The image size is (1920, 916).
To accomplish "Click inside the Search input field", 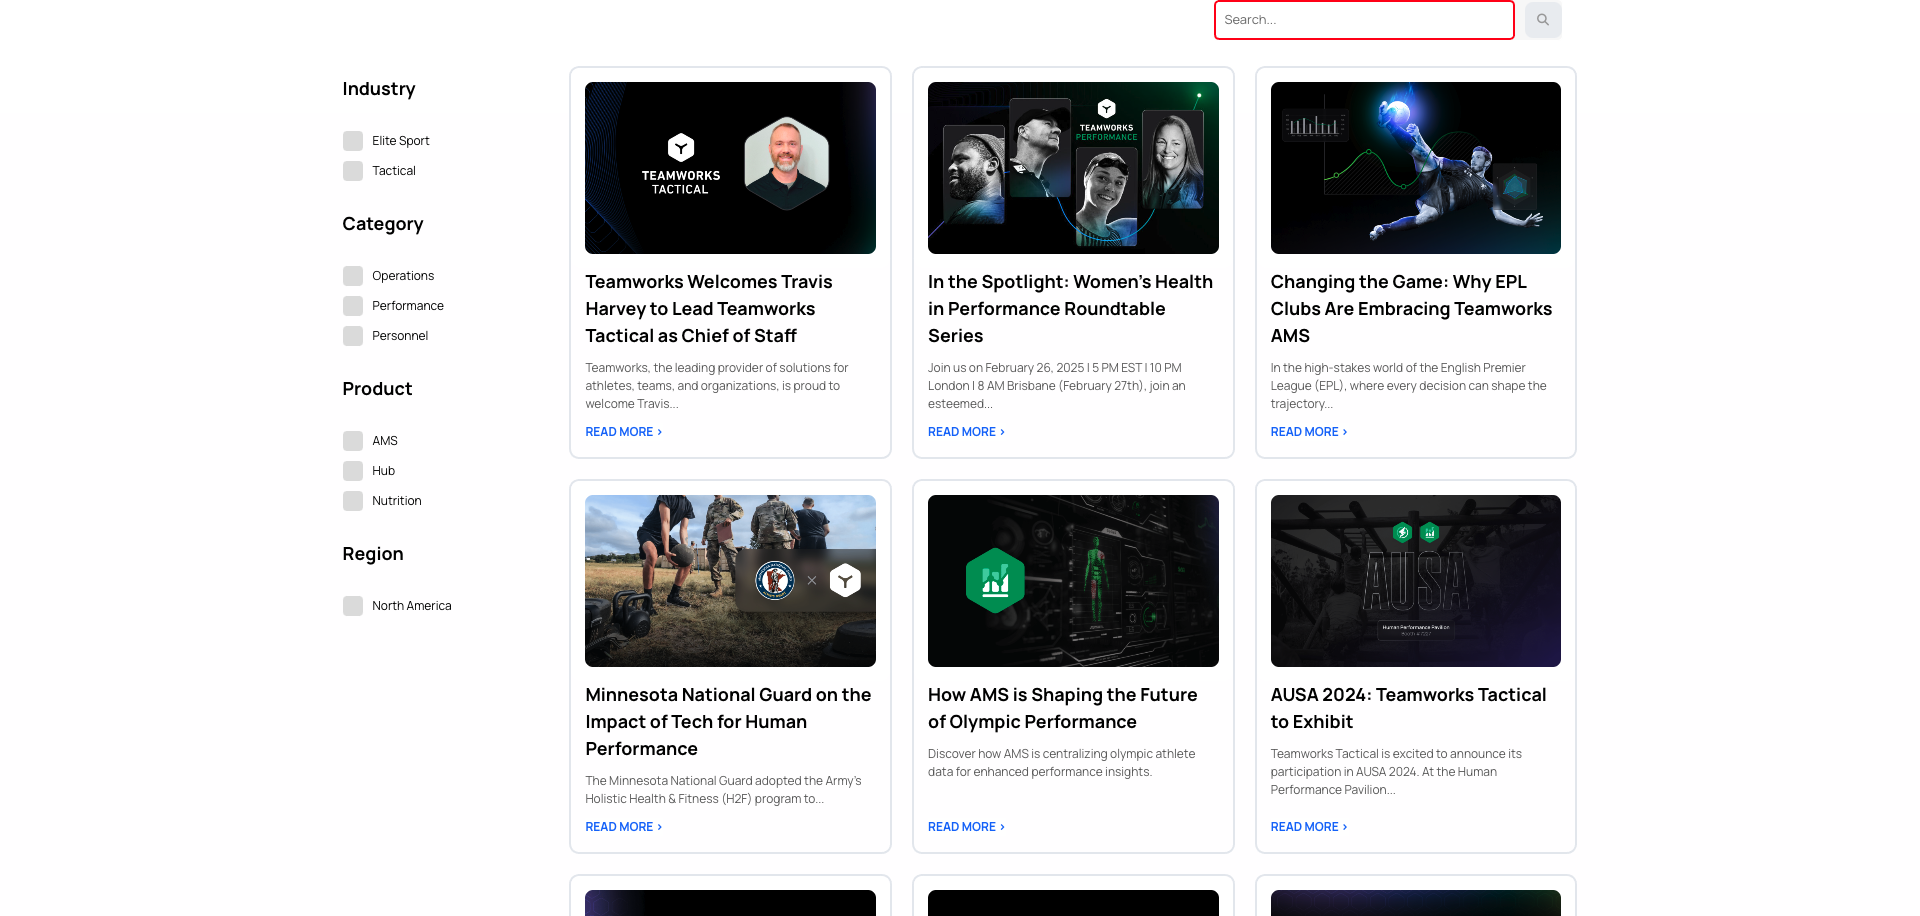I will pyautogui.click(x=1363, y=19).
